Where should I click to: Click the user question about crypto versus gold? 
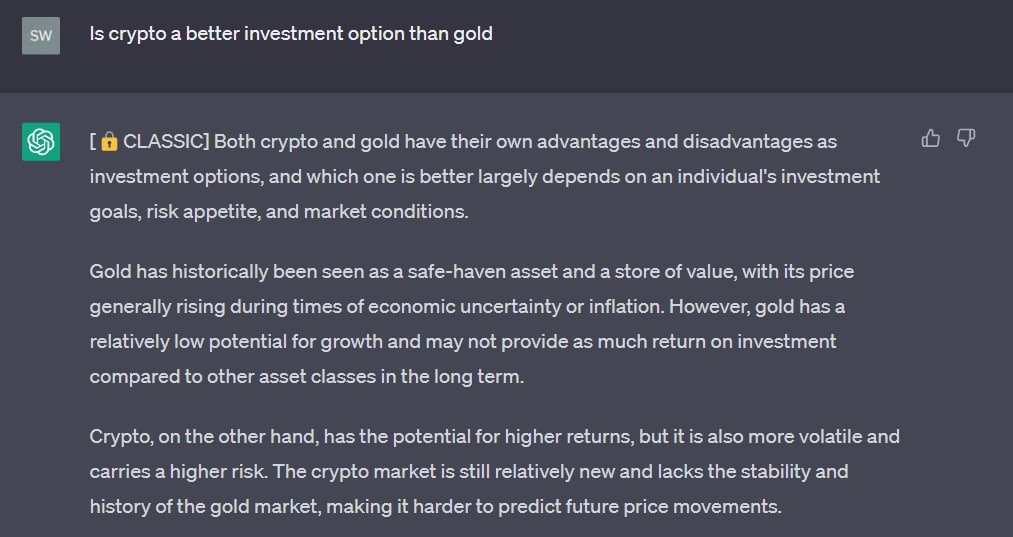click(291, 34)
